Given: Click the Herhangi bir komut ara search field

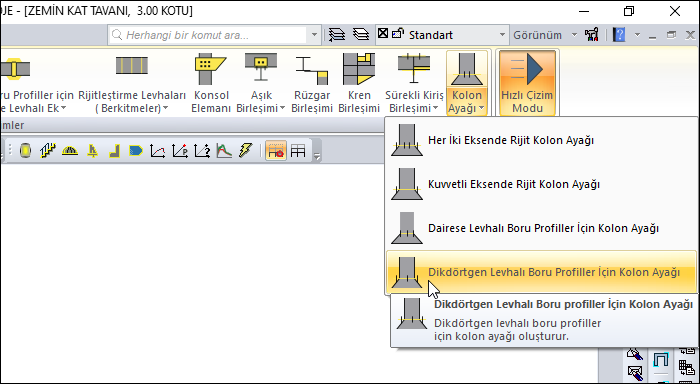Looking at the screenshot, I should coord(209,35).
